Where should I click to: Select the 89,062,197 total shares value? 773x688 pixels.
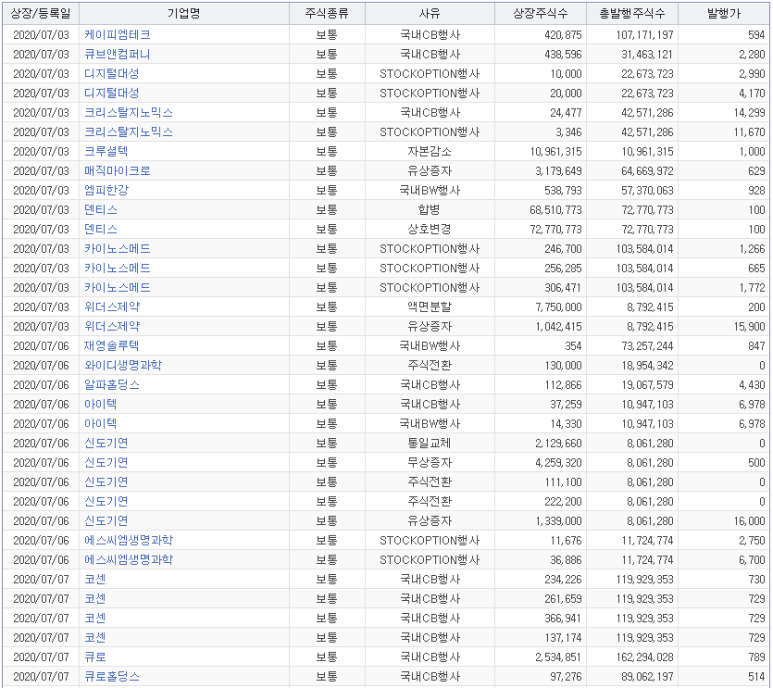647,677
